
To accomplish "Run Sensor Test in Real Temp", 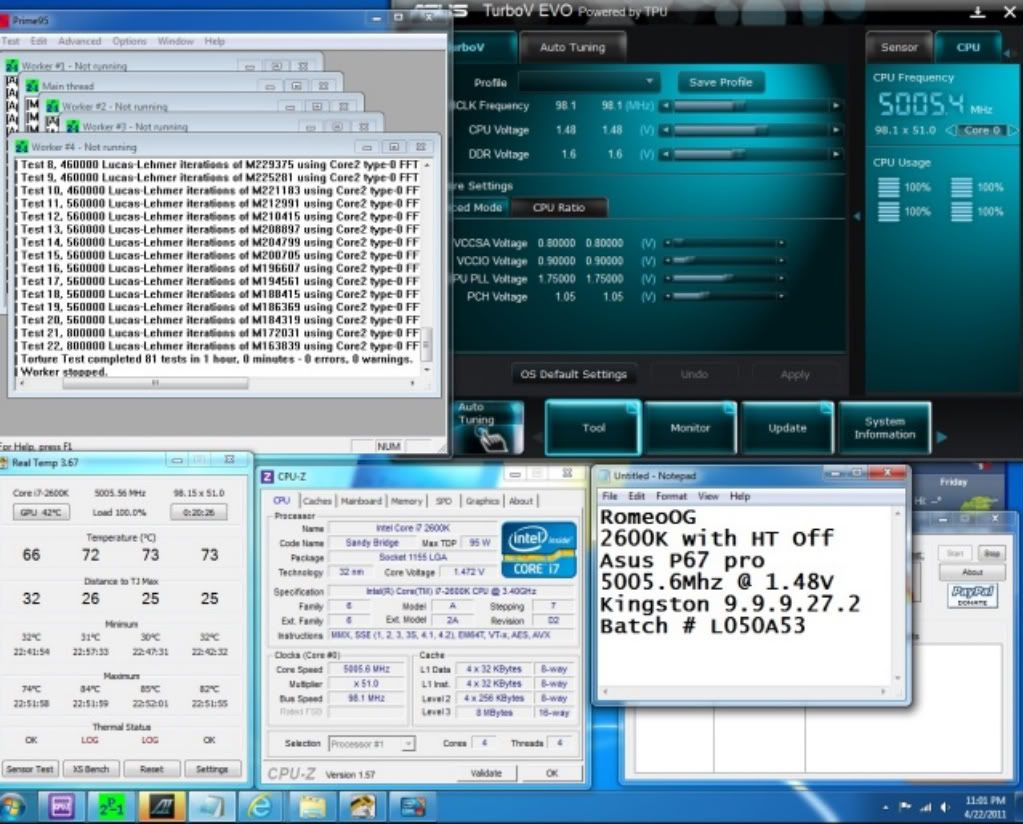I will (x=29, y=769).
